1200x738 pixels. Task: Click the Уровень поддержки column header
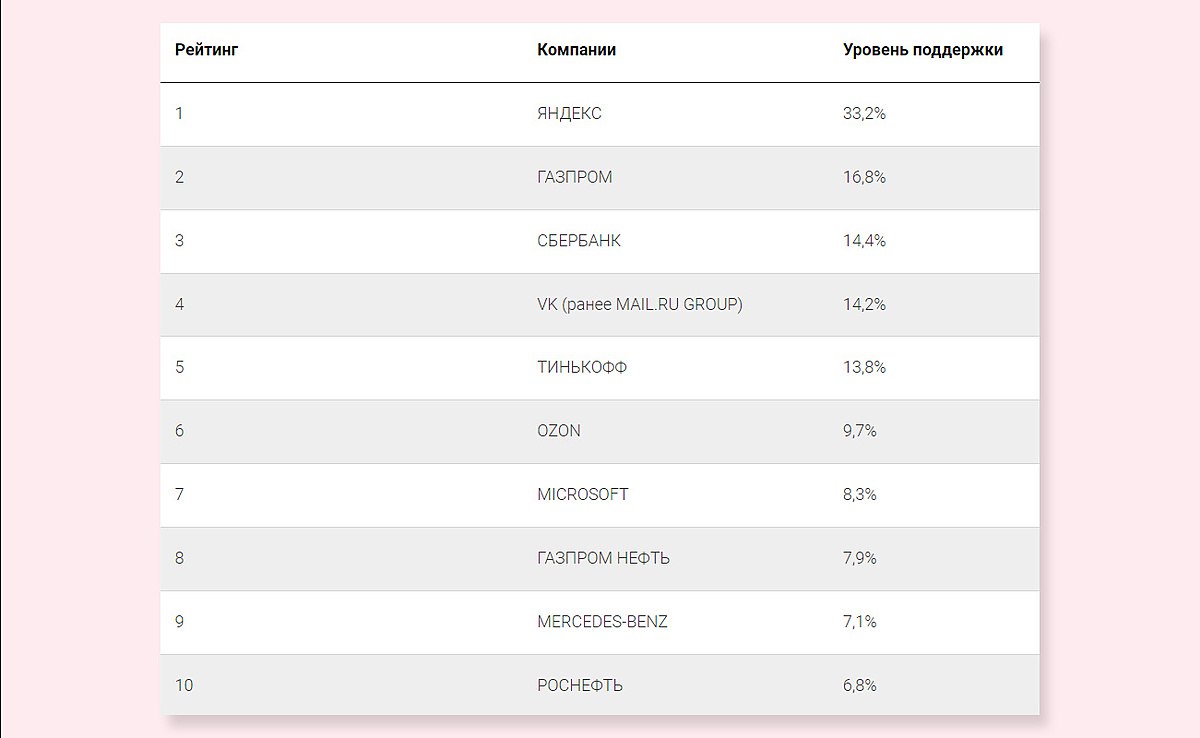click(922, 50)
